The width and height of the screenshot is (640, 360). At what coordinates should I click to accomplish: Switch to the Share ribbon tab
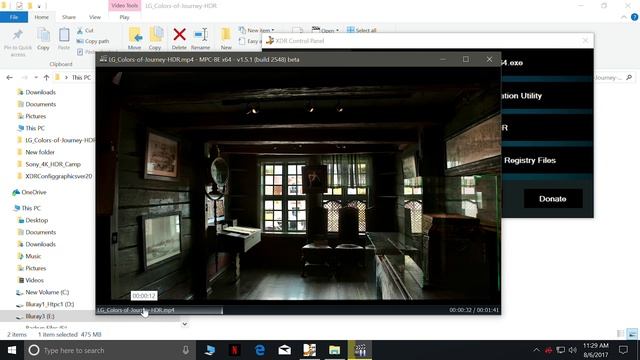pos(69,17)
